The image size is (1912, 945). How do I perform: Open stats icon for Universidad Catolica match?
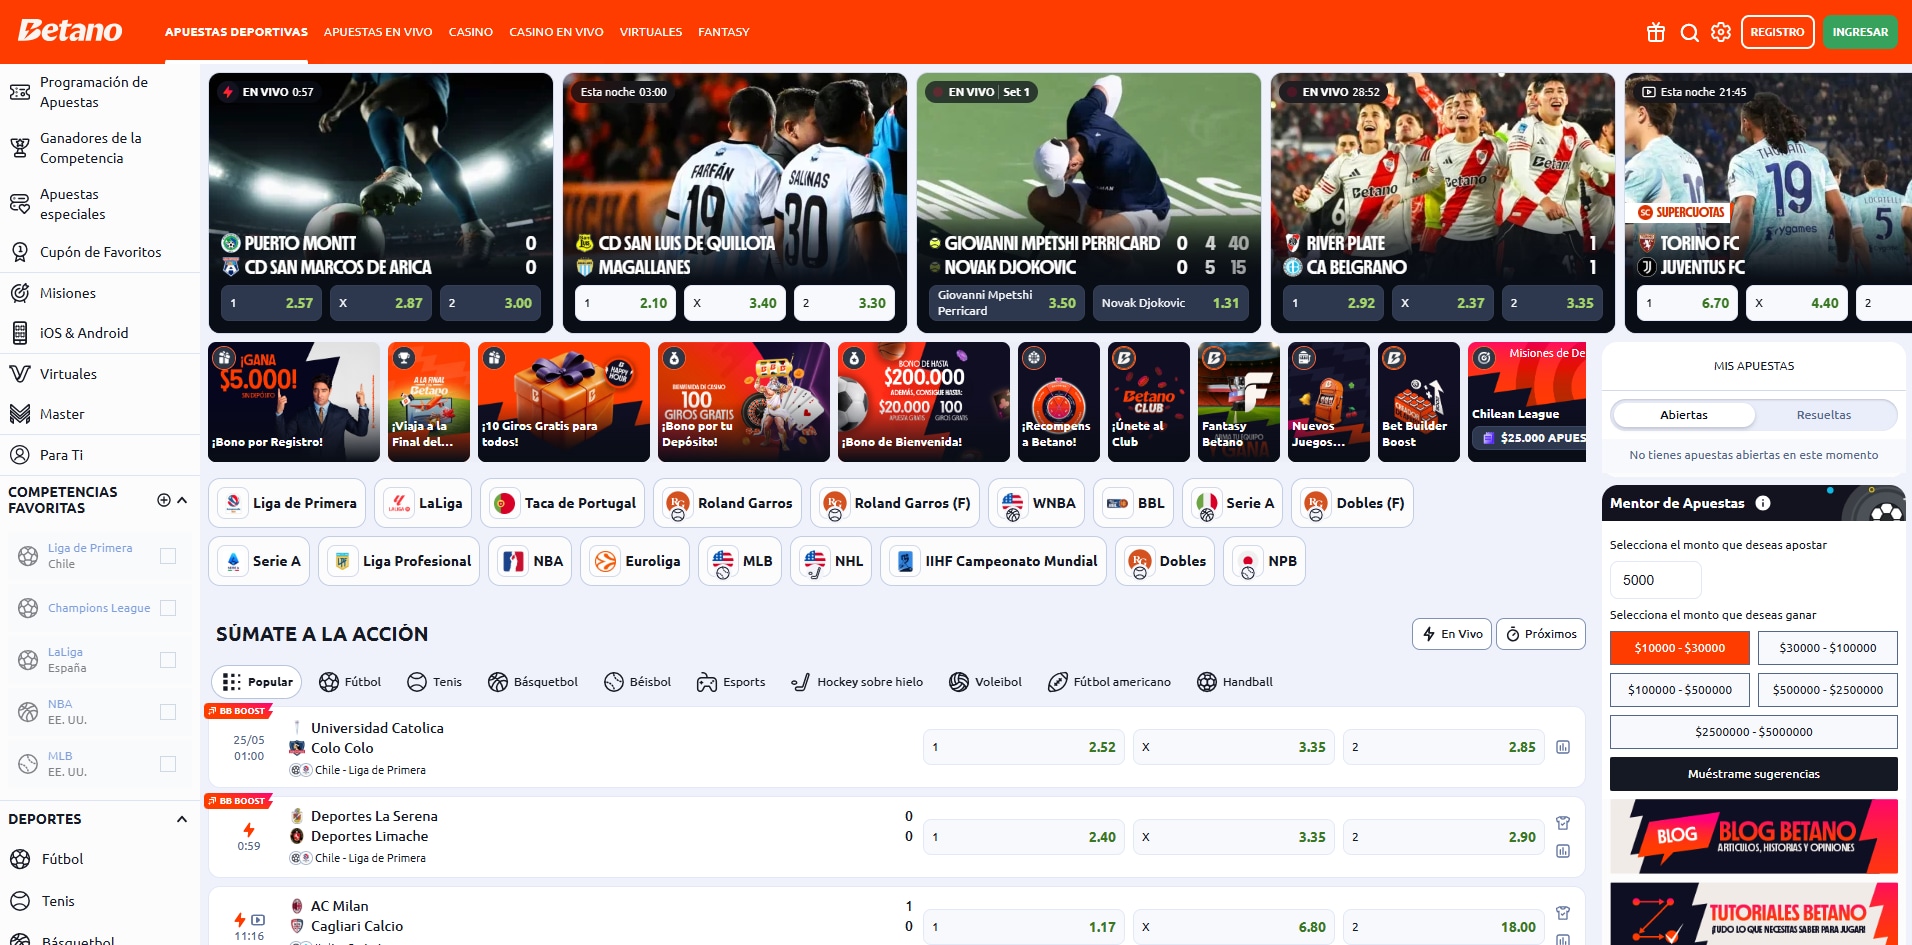[x=1563, y=747]
